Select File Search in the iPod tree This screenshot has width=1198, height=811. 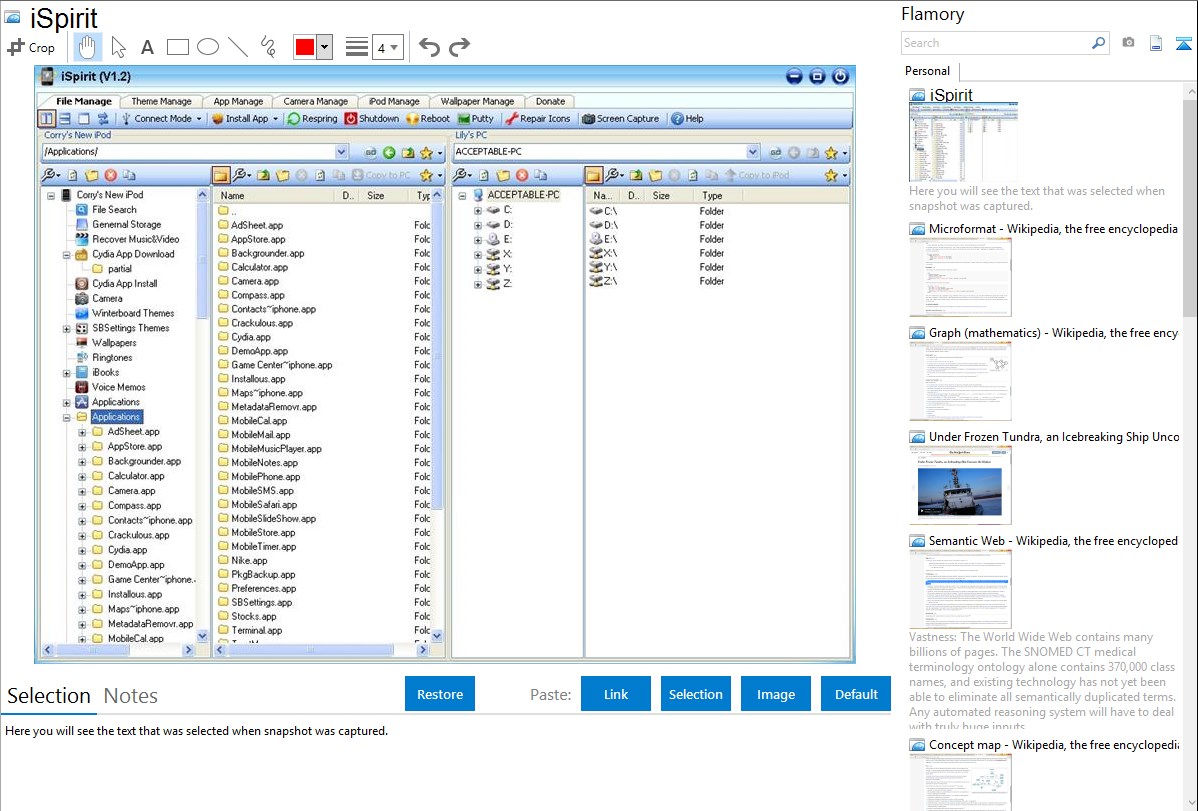tap(114, 209)
